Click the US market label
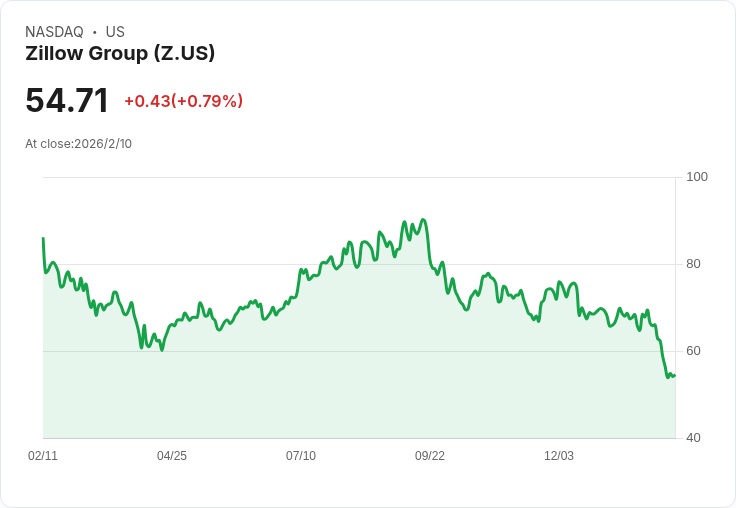The width and height of the screenshot is (736, 508). 115,32
